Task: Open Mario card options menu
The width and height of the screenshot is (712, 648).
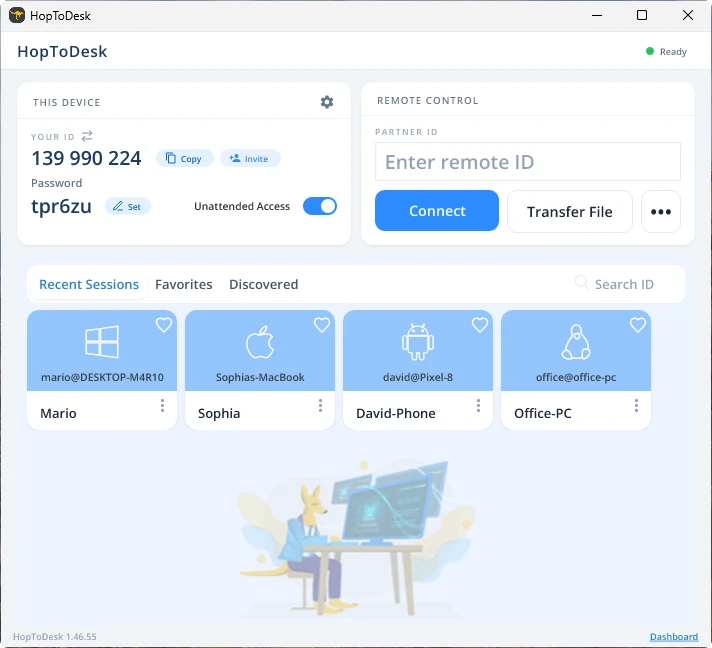Action: click(162, 406)
